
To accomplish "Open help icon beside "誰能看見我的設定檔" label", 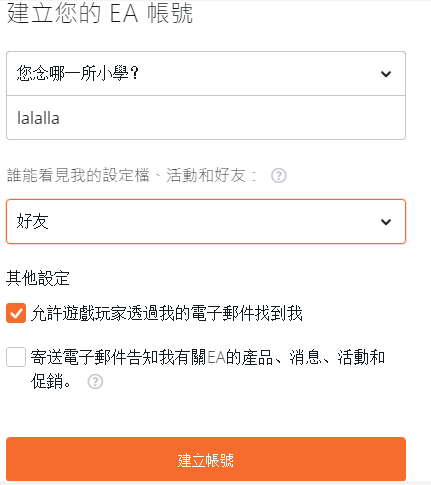I will pos(279,175).
